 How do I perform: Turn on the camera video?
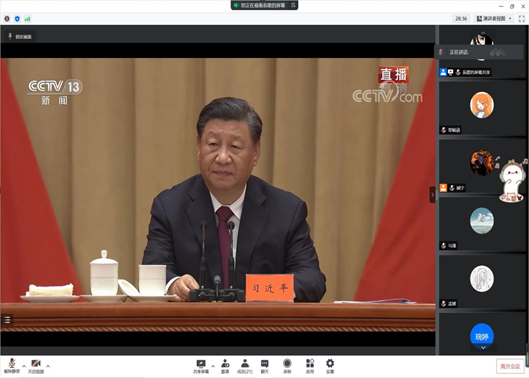36,366
